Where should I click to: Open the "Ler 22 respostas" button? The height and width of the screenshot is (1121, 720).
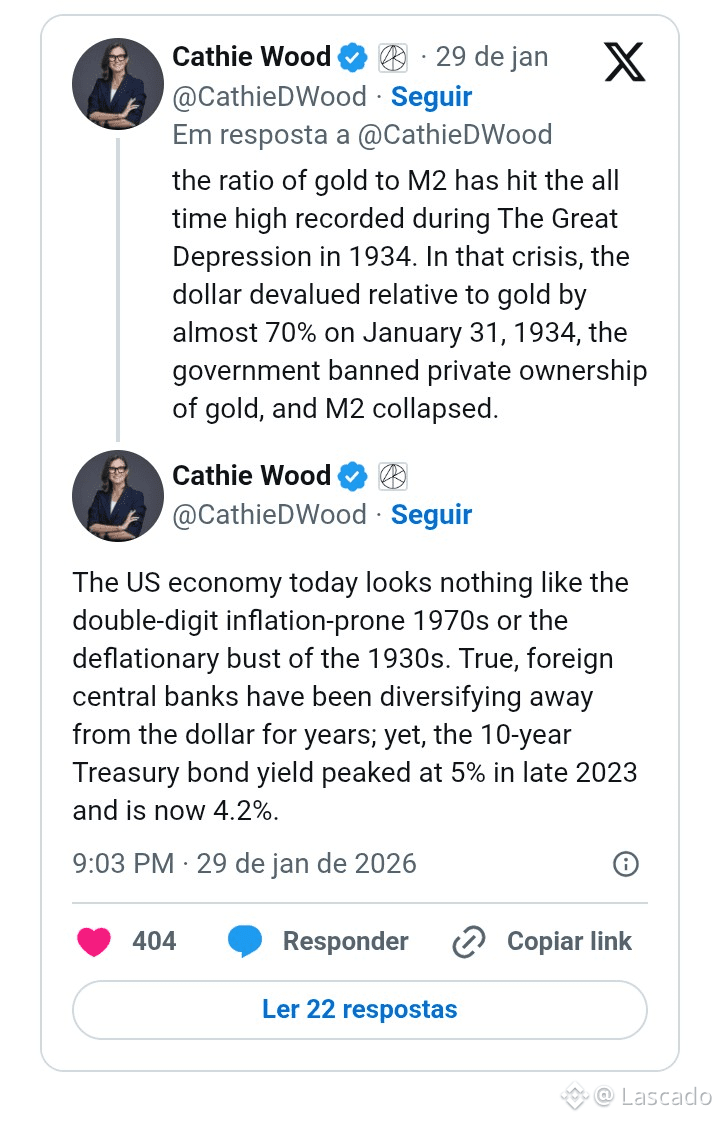(360, 1009)
